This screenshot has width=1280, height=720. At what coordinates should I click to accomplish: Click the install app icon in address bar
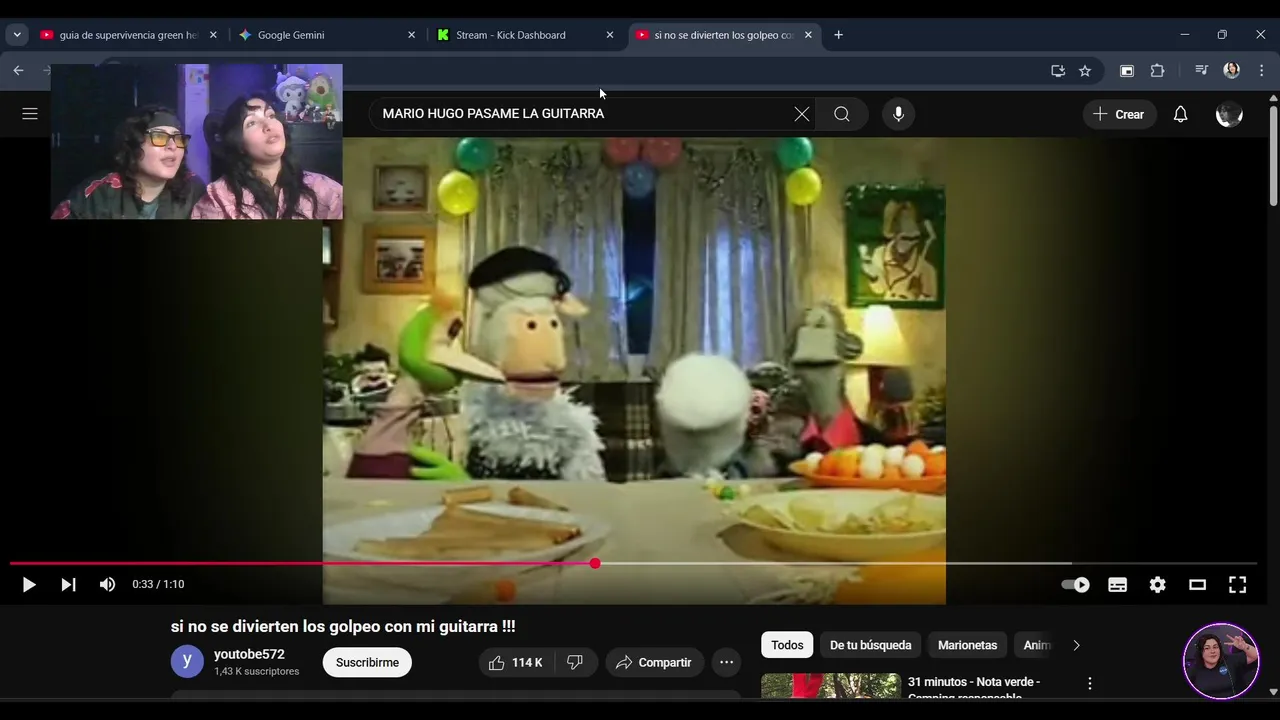point(1057,71)
